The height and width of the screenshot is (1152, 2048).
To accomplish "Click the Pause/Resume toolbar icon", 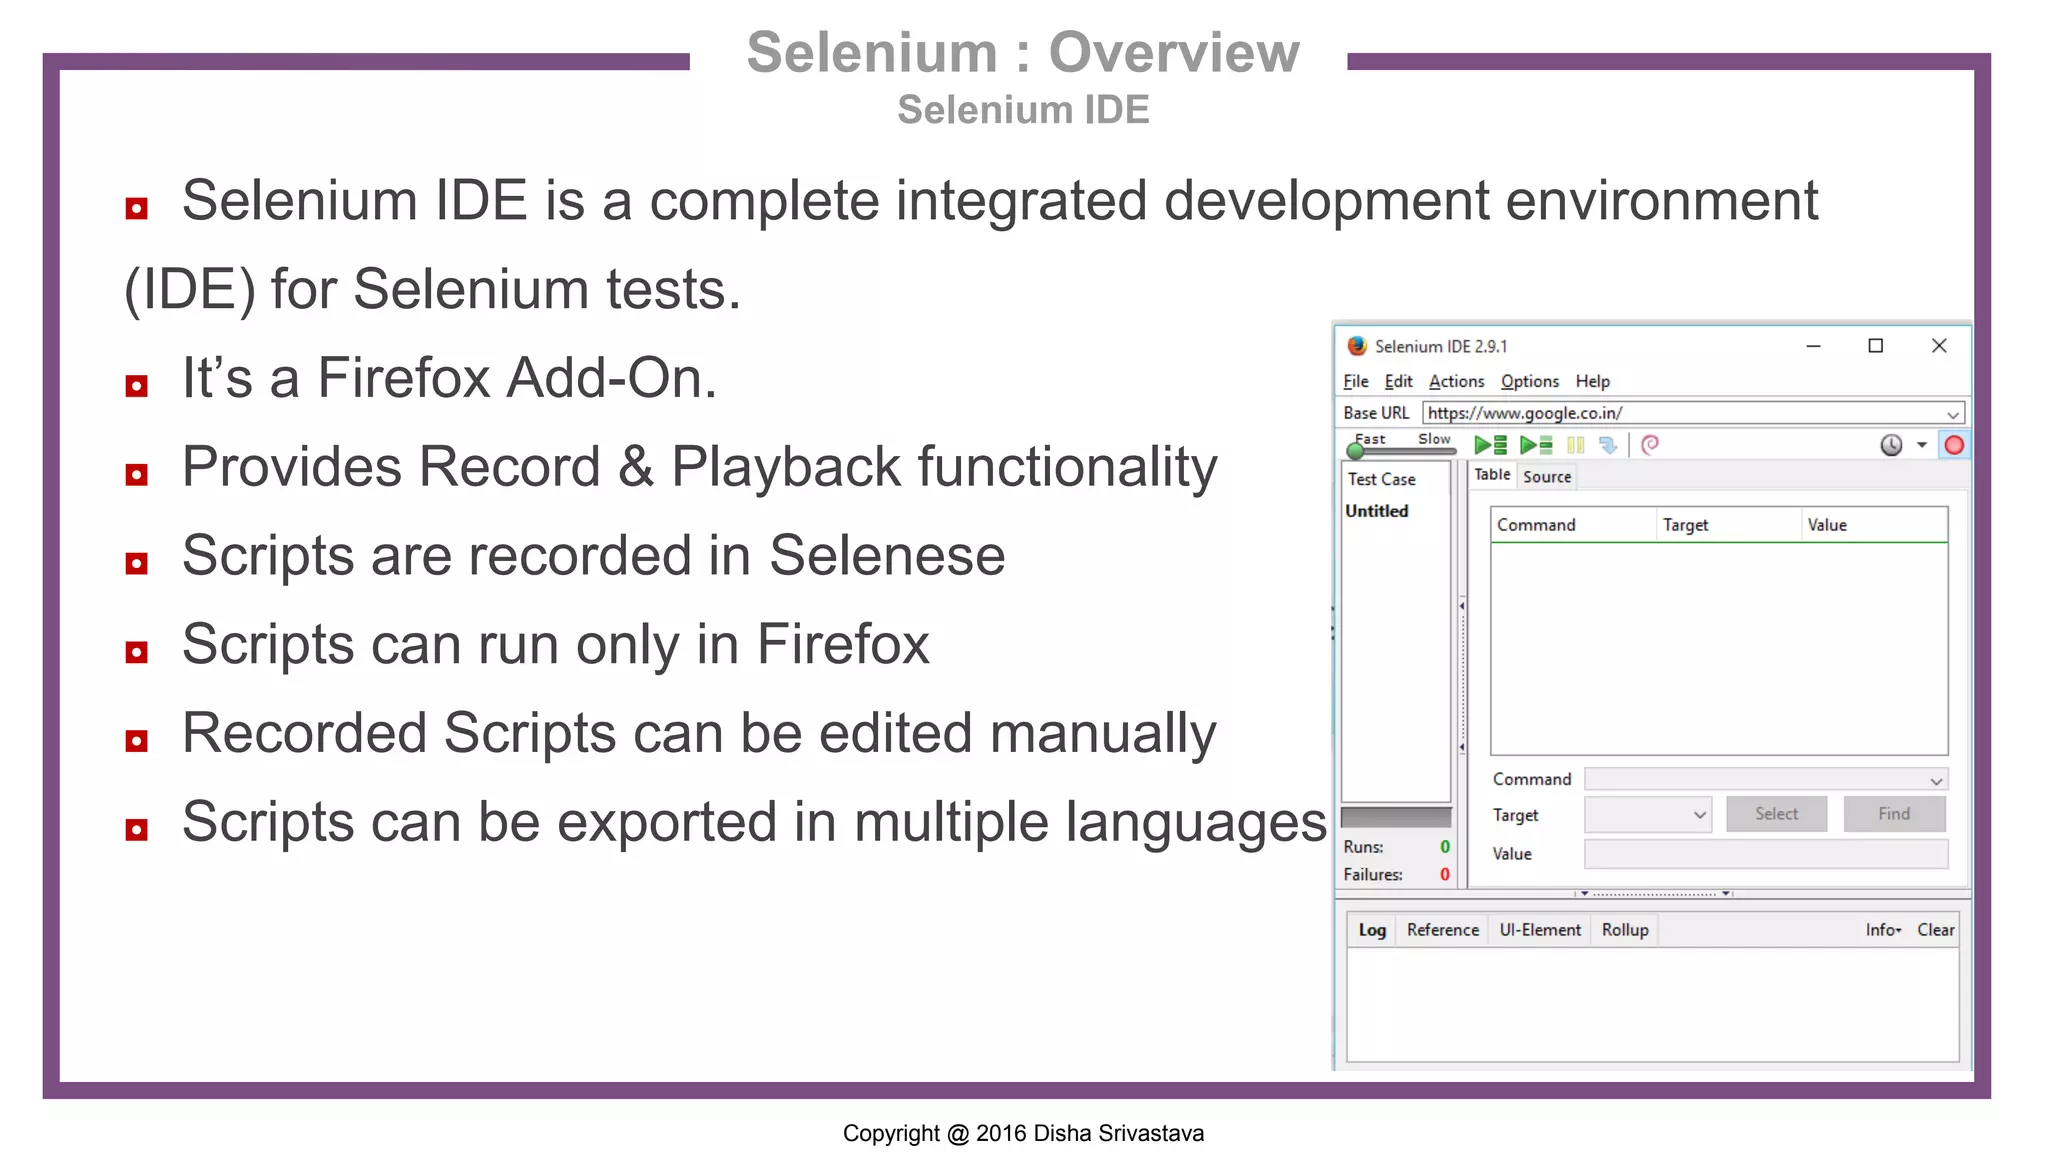I will (x=1576, y=445).
